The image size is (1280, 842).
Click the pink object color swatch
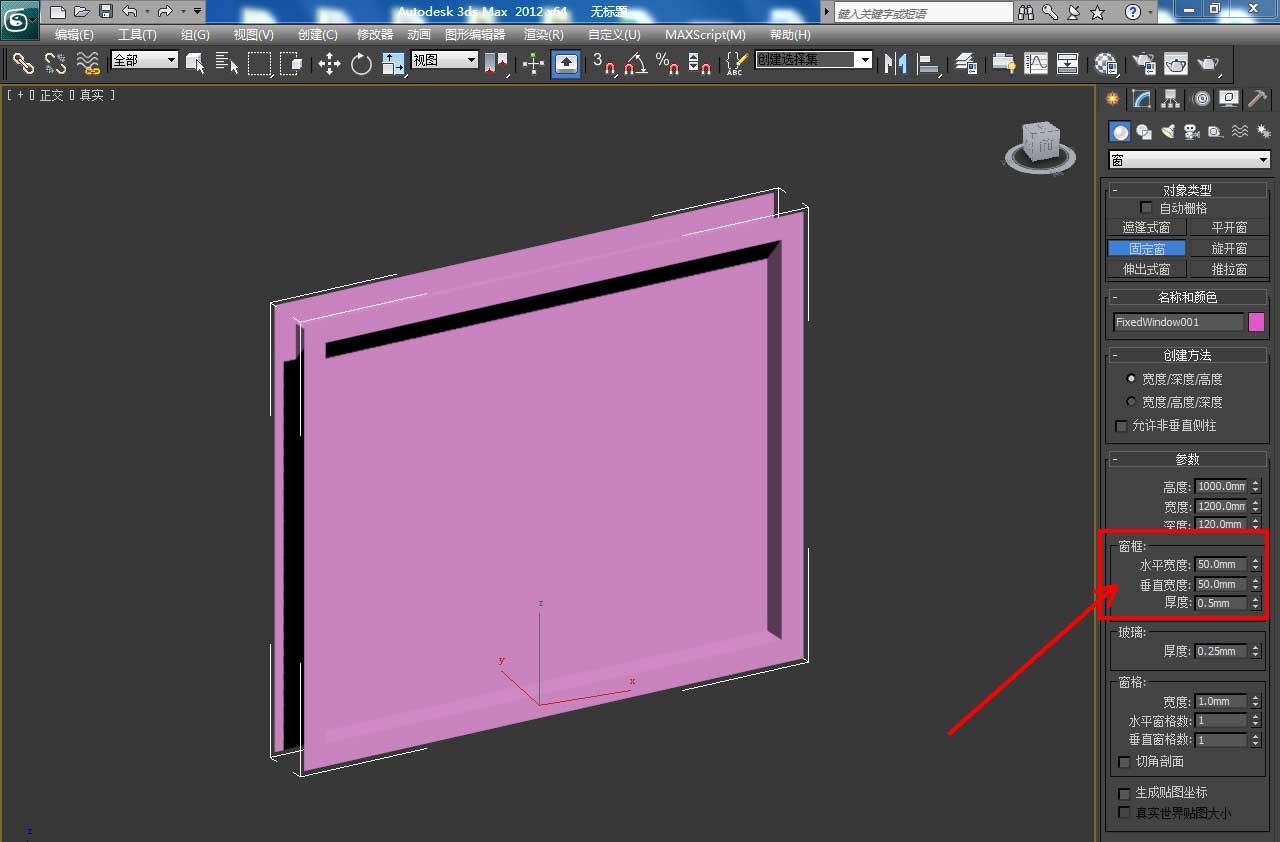point(1257,322)
